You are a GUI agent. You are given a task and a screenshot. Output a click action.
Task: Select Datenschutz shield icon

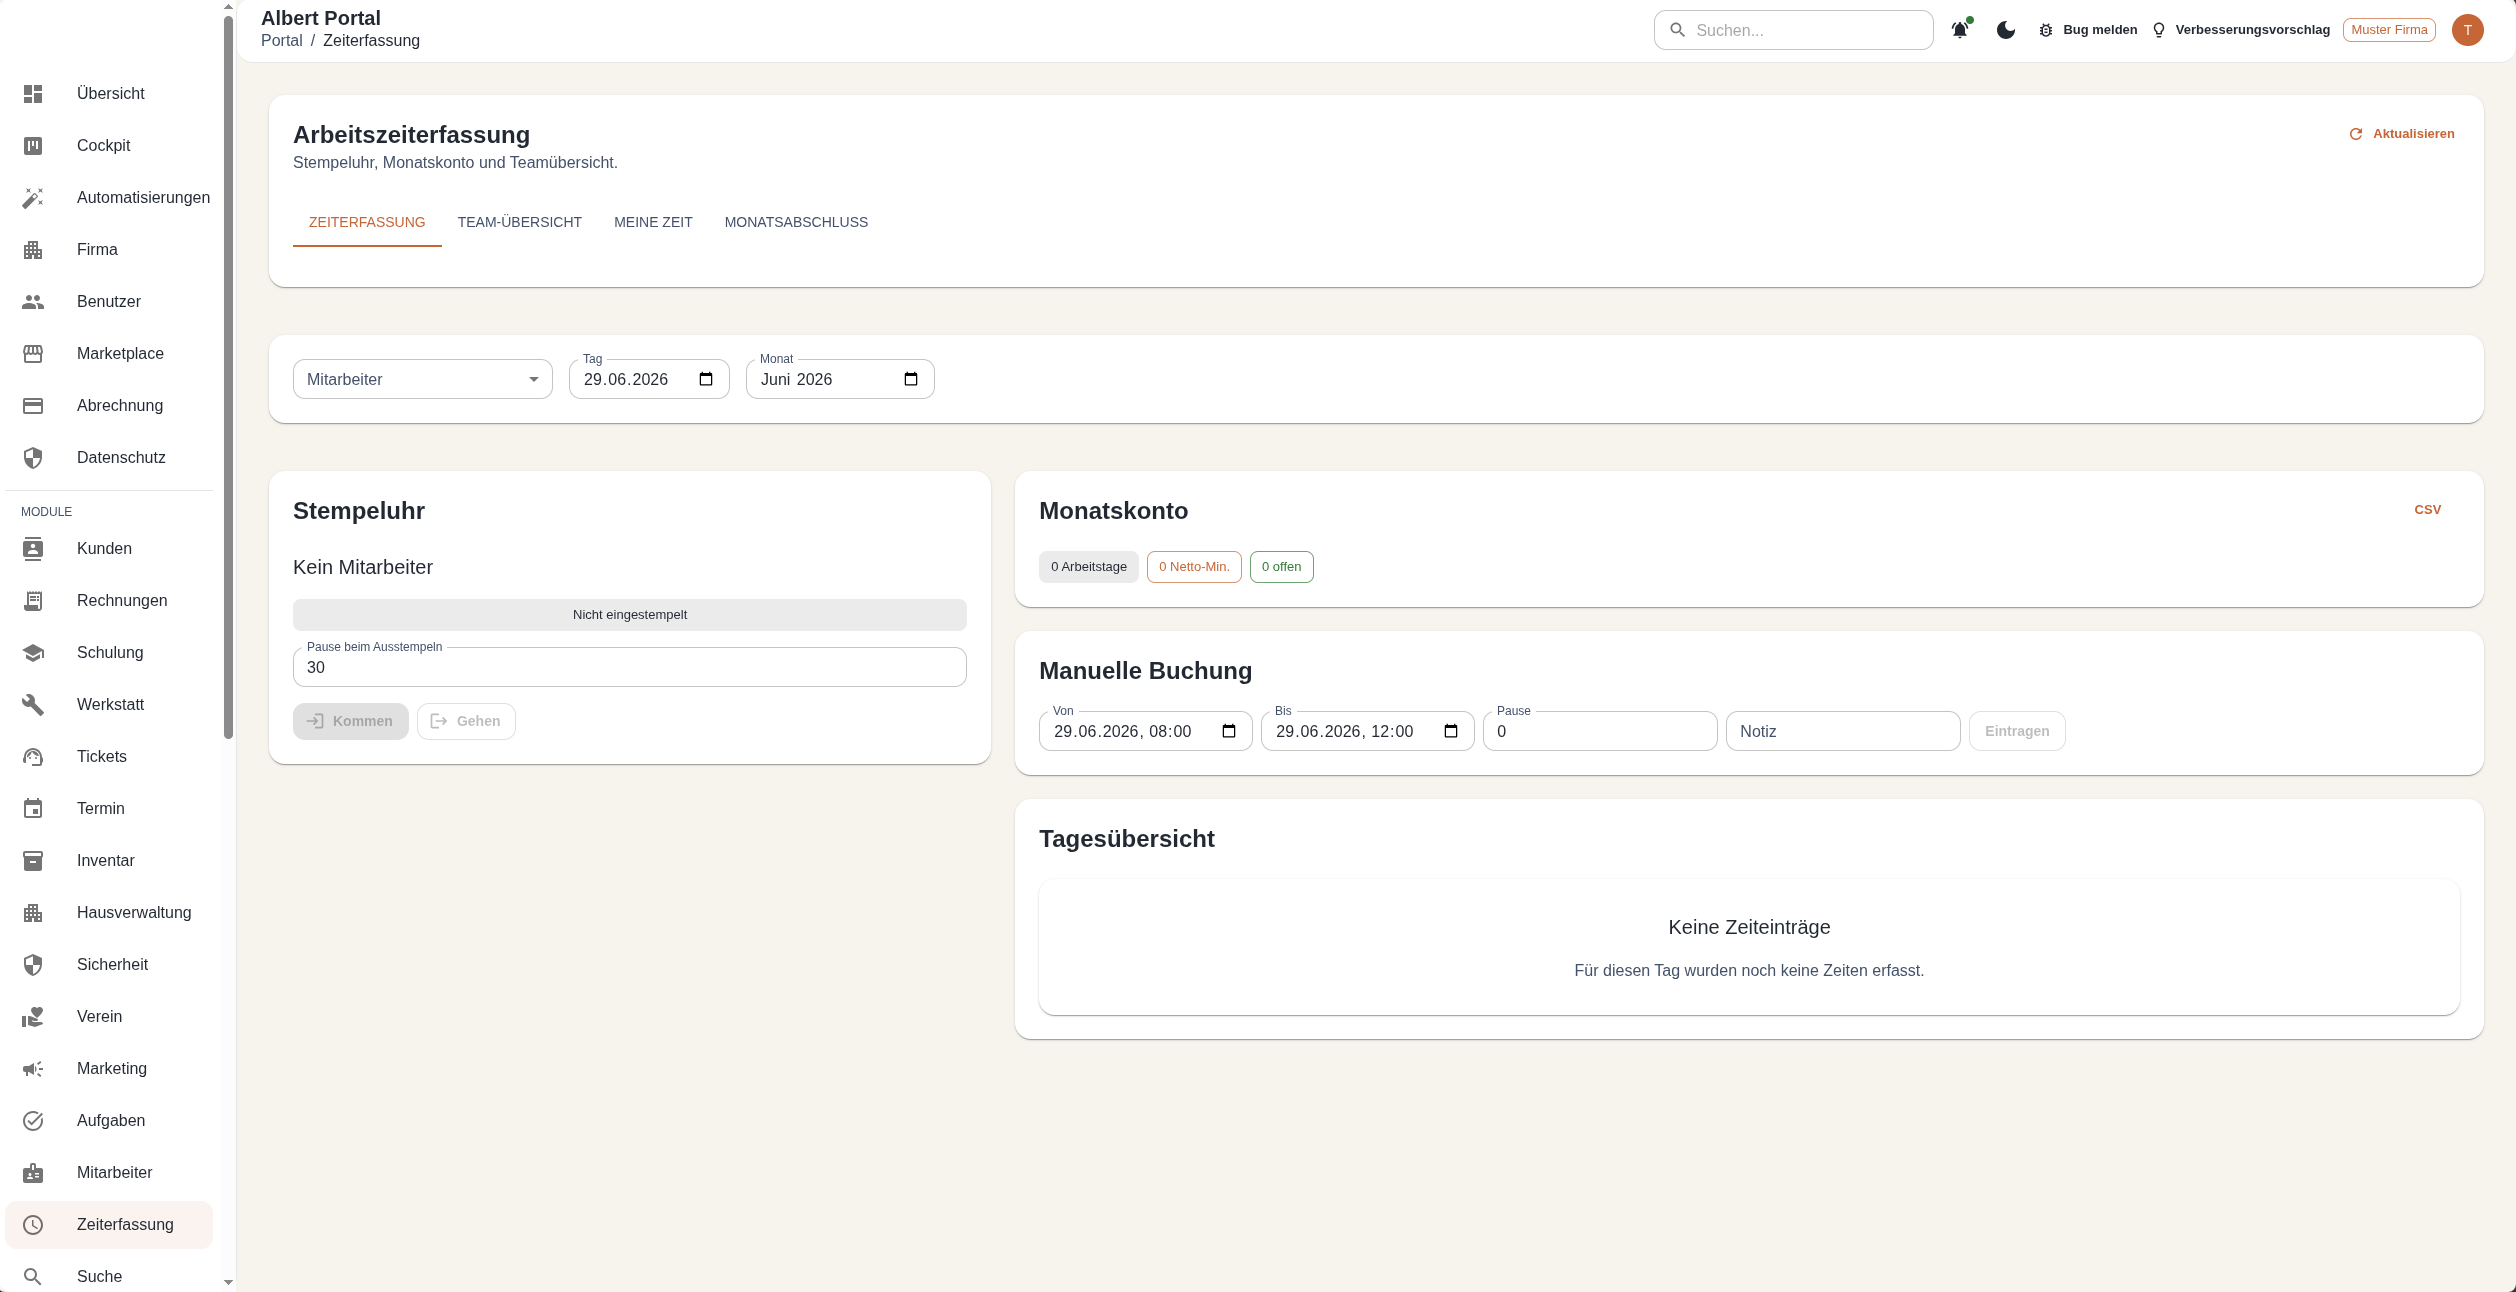coord(33,458)
